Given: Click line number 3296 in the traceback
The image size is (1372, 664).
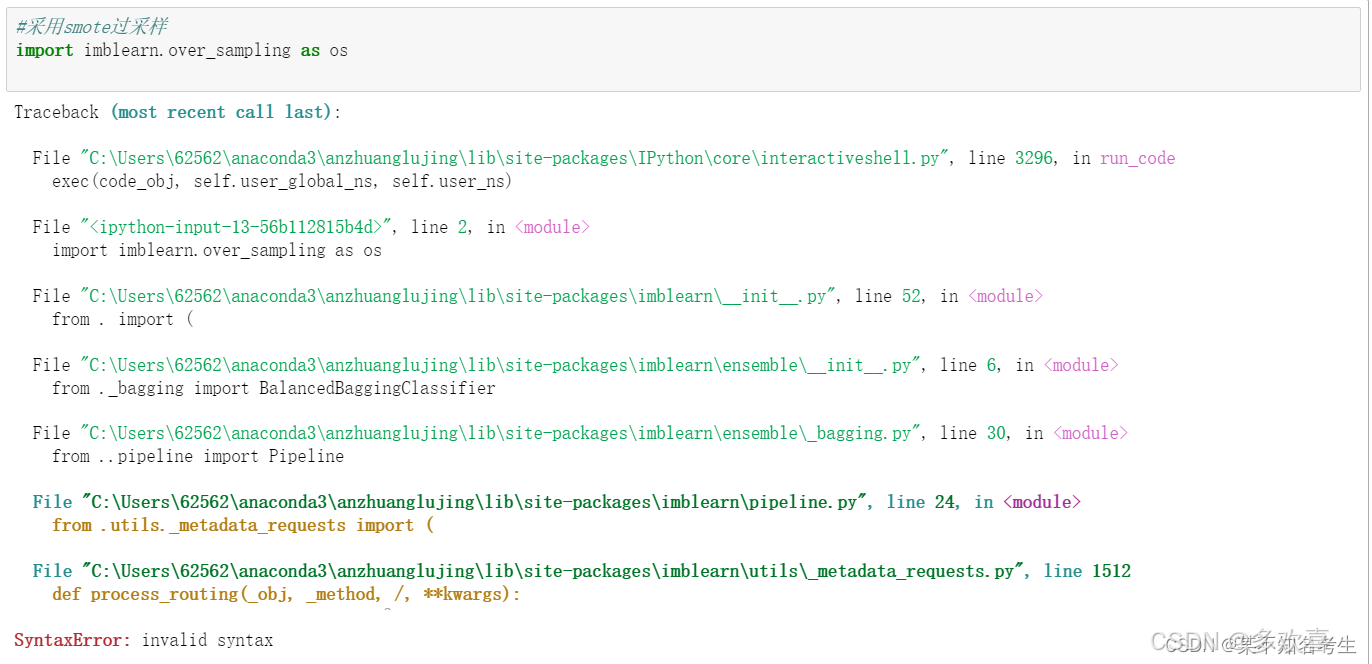Looking at the screenshot, I should pyautogui.click(x=1033, y=157).
